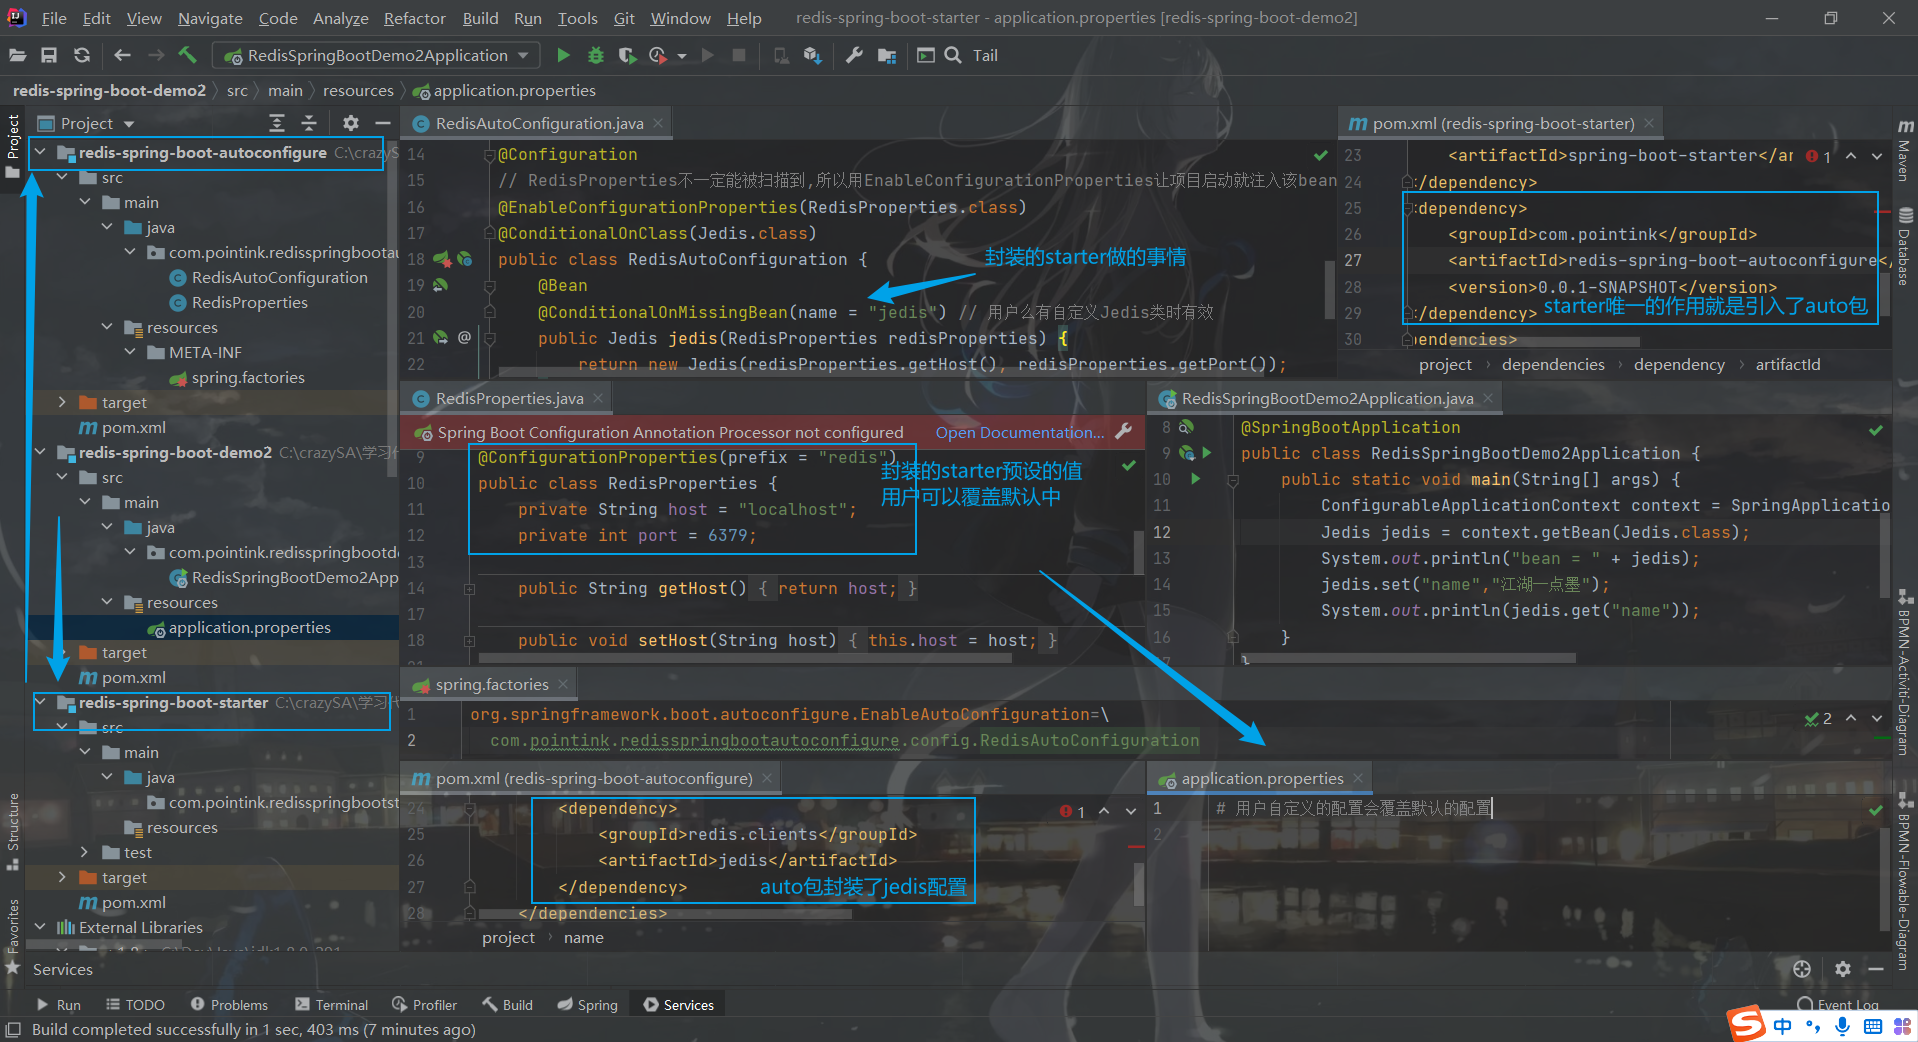Switch to RedisSpringBootDemo2Application.java tab
This screenshot has width=1918, height=1042.
(x=1327, y=398)
